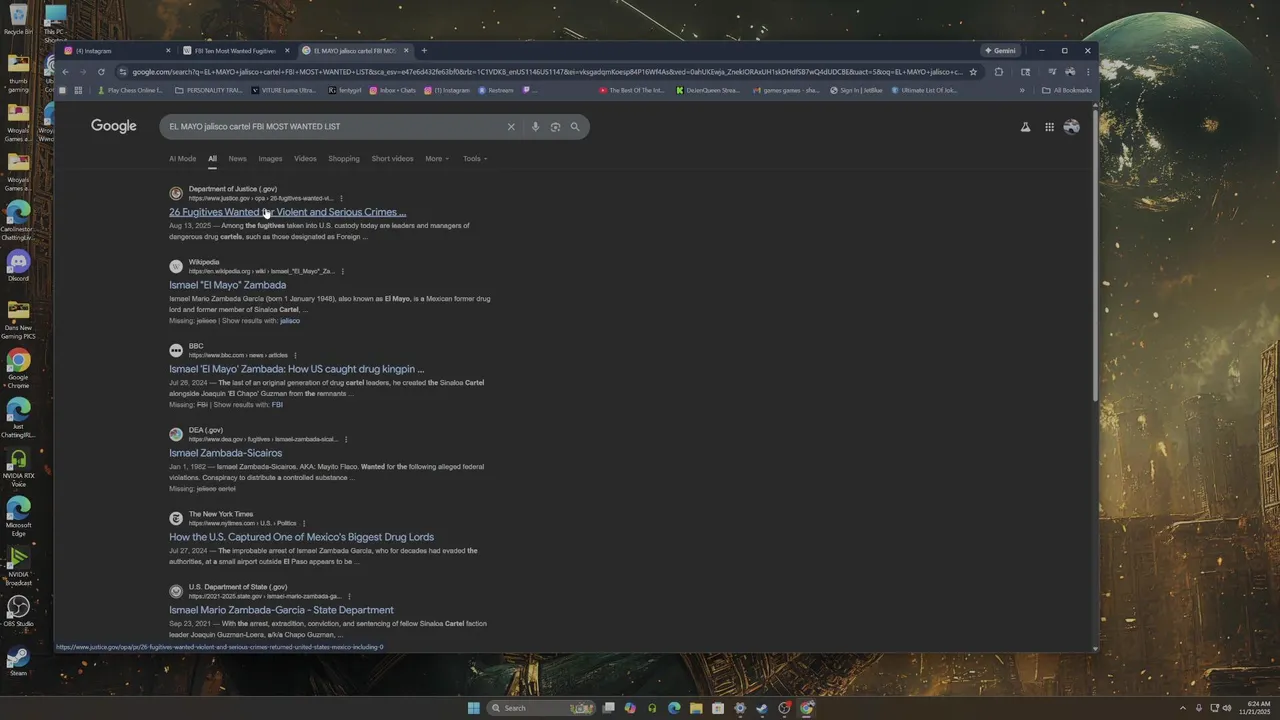
Task: Open the Windows Start menu
Action: [474, 708]
